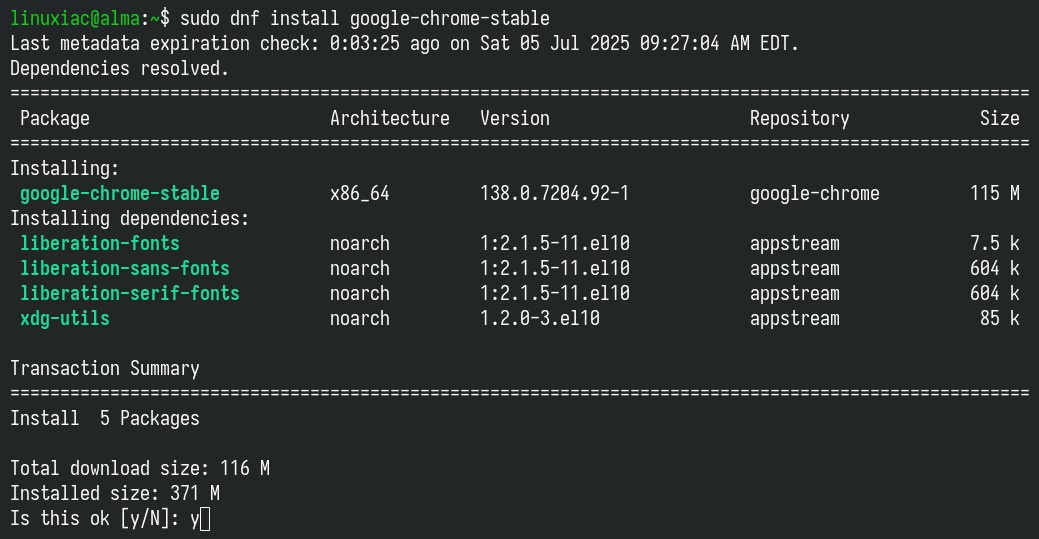Click the Version column header
Screen dimensions: 1039x539
[515, 118]
